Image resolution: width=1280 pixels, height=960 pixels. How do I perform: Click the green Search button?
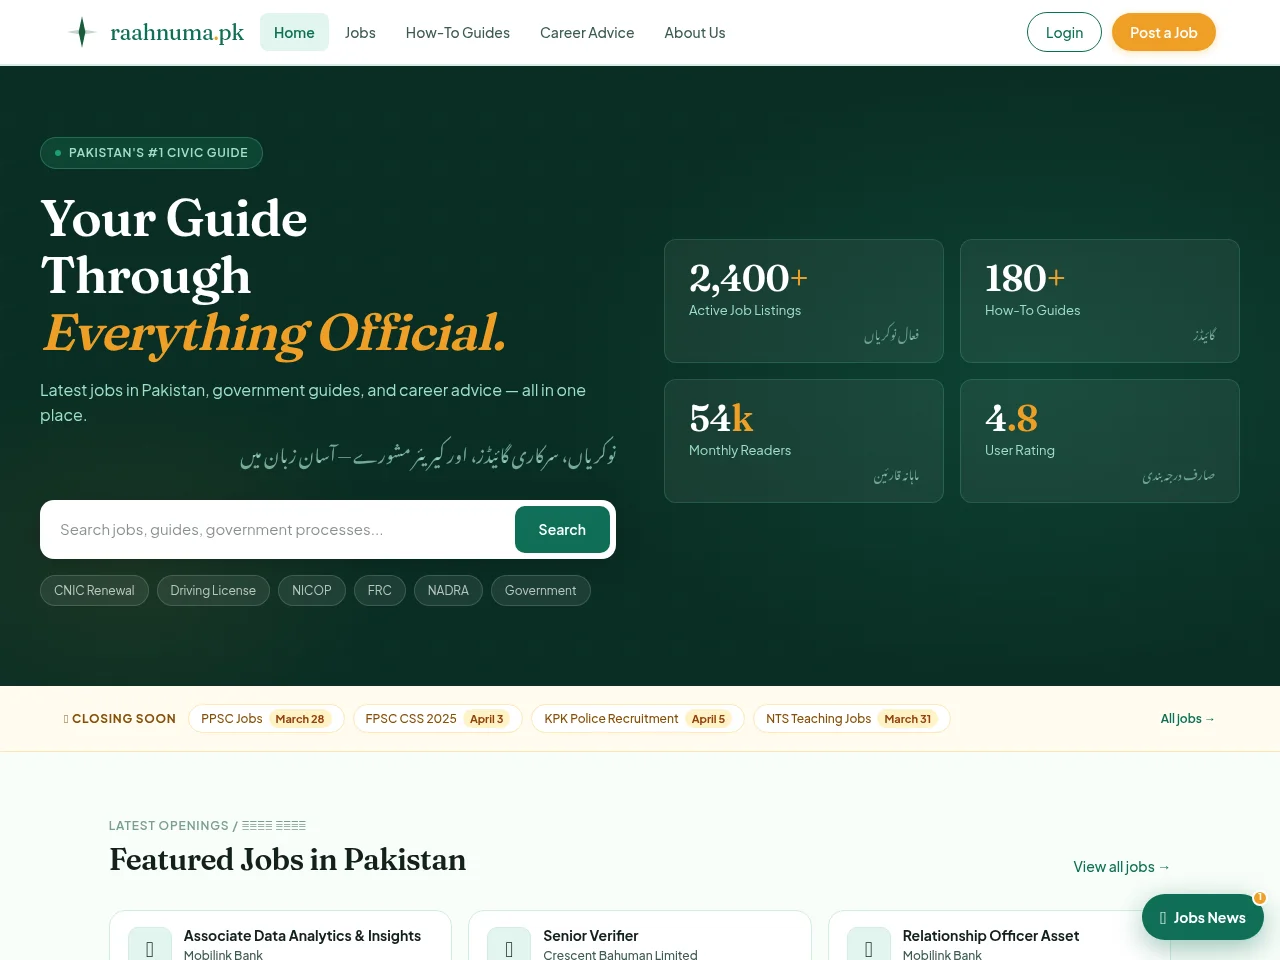562,530
